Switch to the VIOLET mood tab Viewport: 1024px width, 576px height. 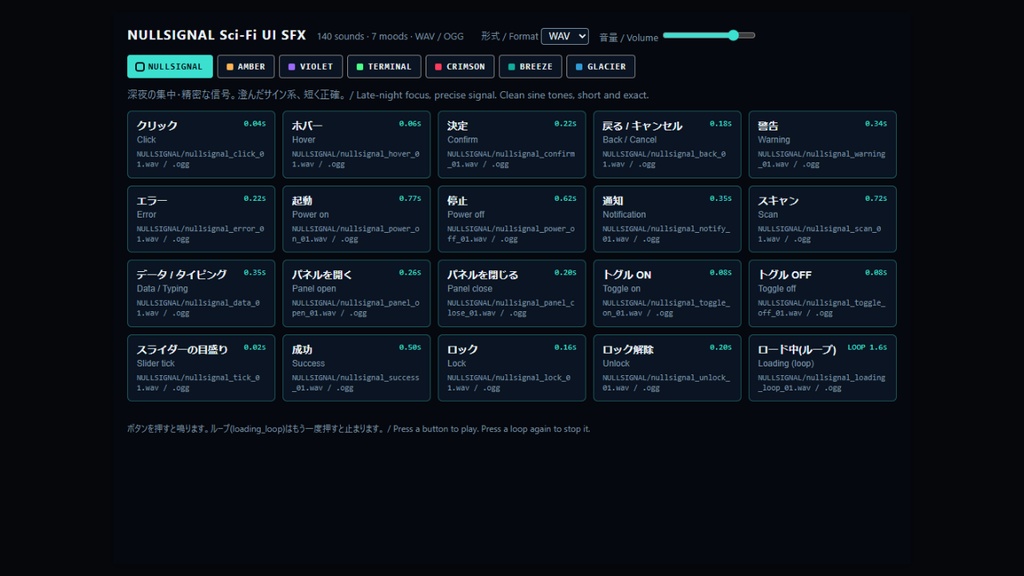(x=311, y=67)
